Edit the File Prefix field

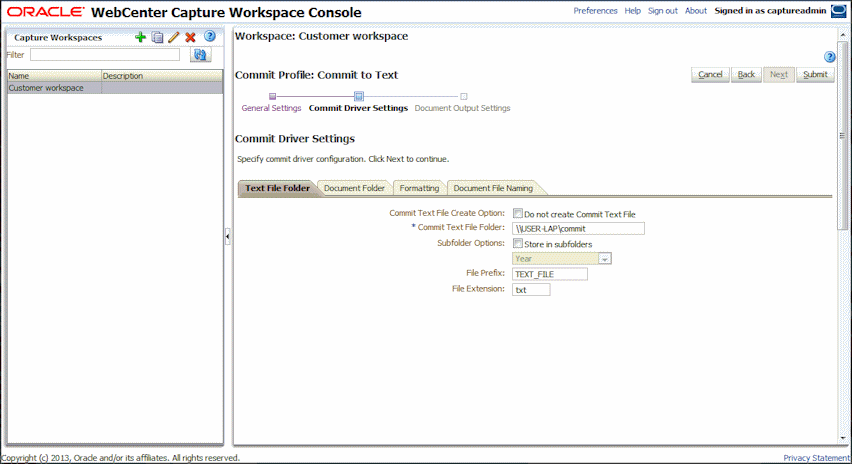550,274
